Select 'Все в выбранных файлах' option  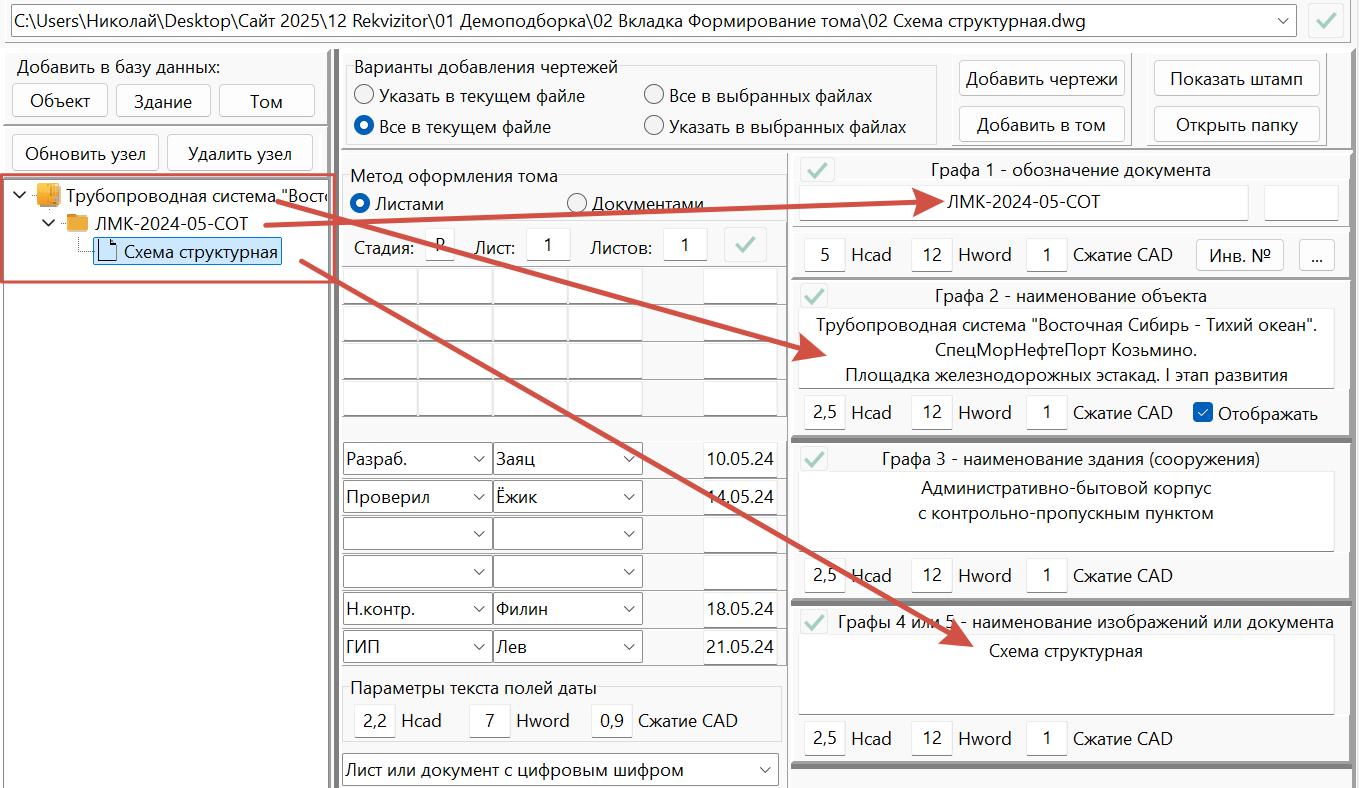tap(654, 96)
